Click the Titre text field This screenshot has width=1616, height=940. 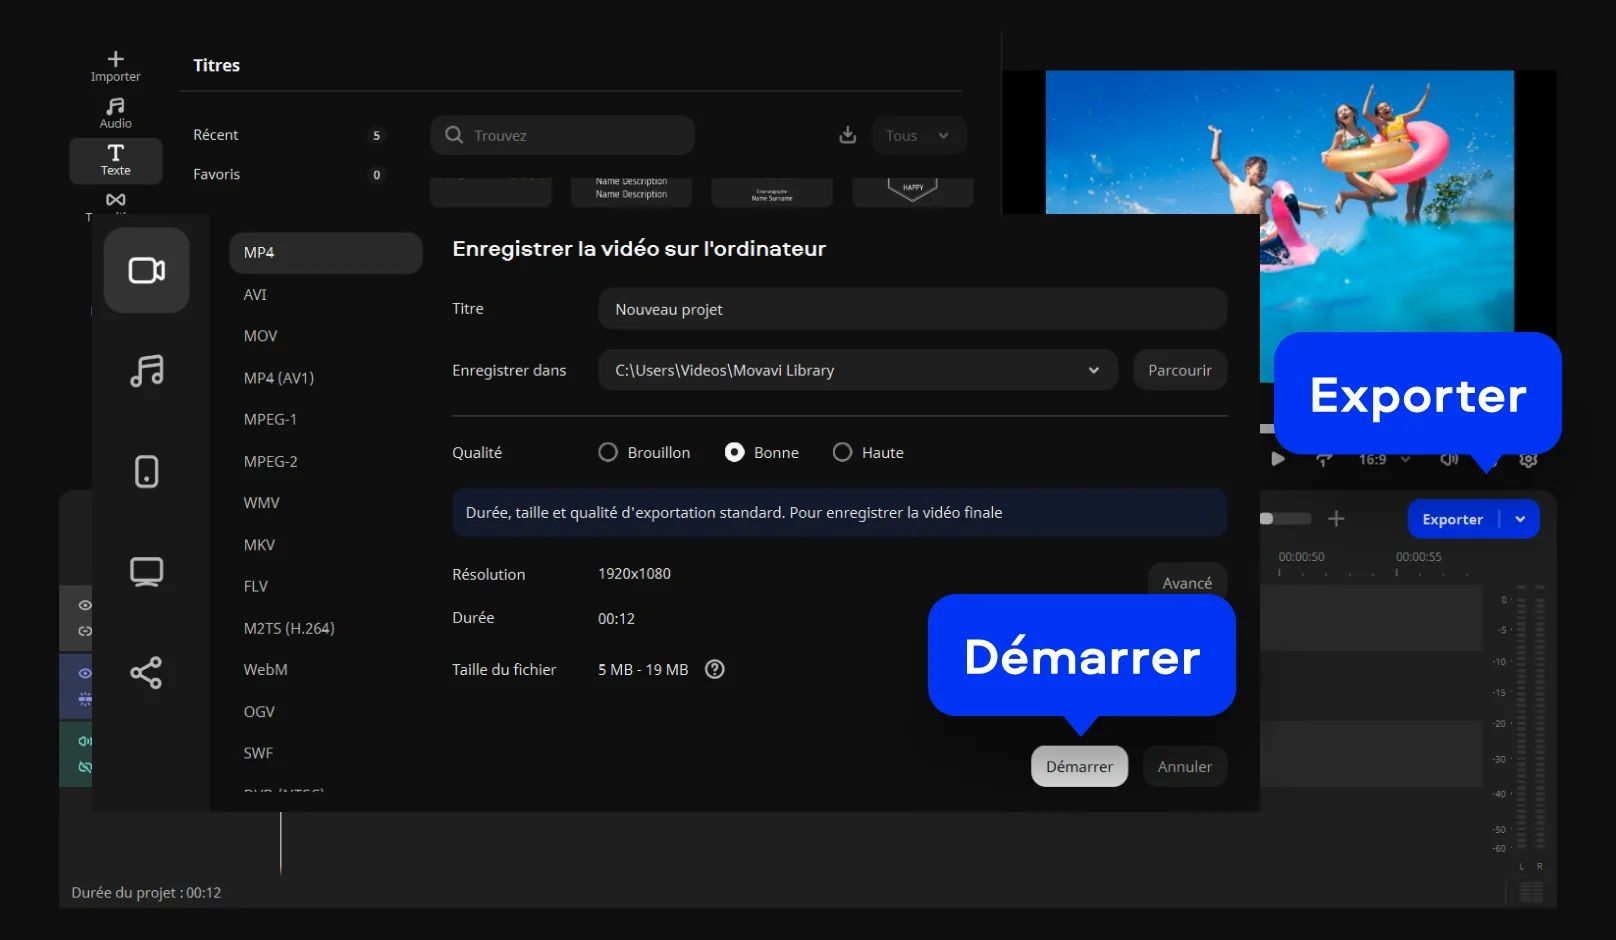912,309
